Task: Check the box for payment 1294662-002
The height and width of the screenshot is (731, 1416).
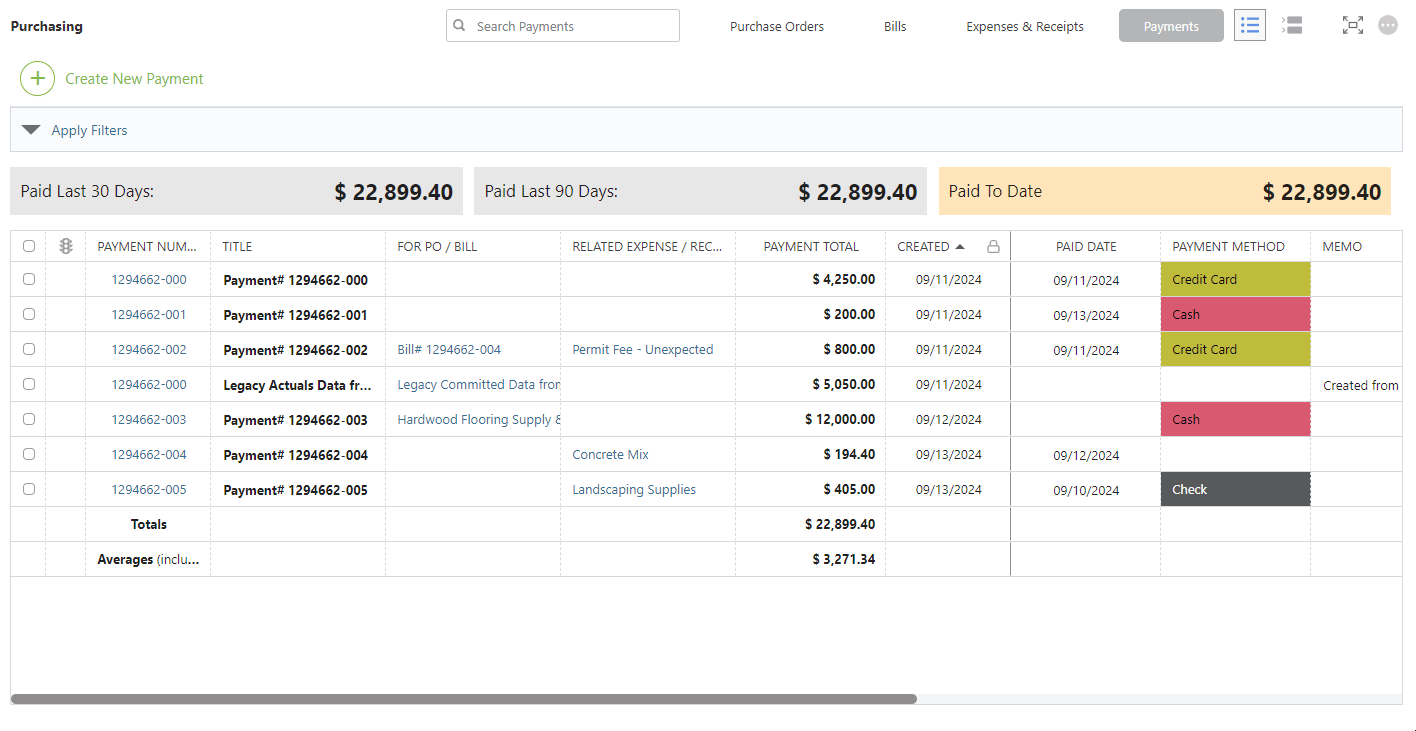Action: (29, 349)
